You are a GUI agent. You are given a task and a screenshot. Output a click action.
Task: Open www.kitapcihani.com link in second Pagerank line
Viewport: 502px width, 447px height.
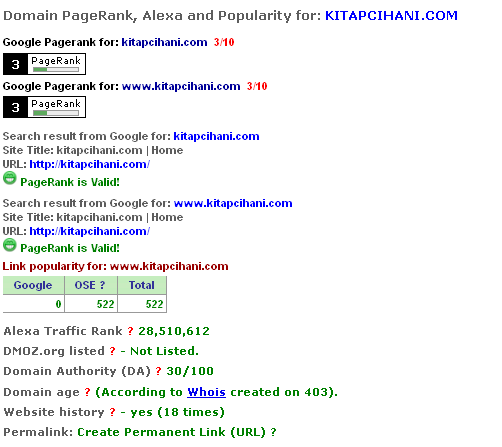(x=181, y=86)
